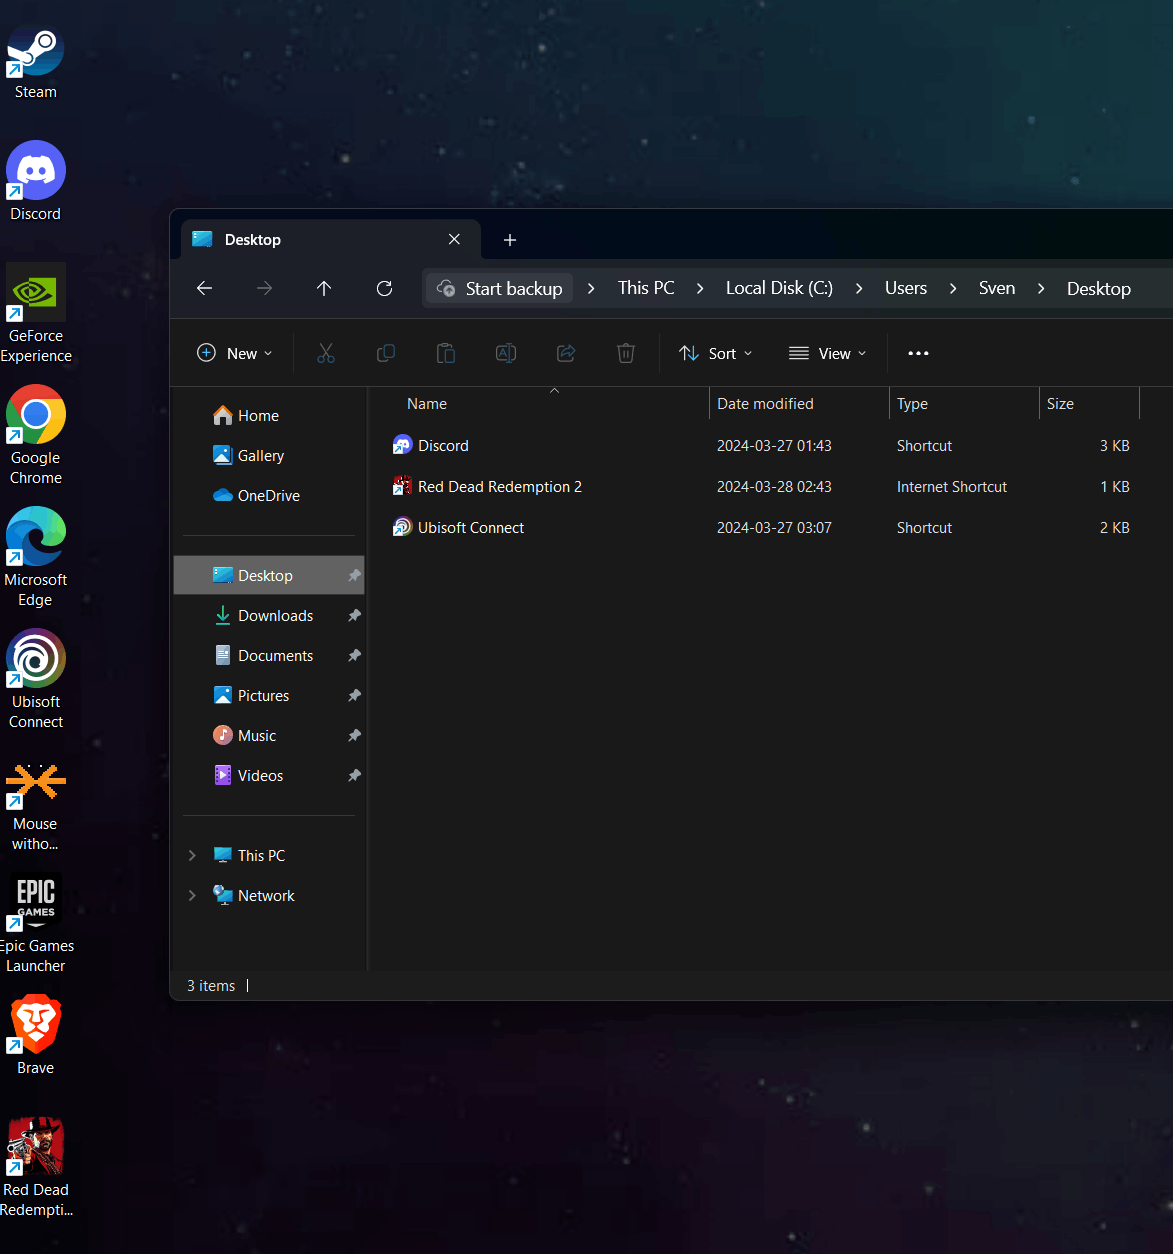Viewport: 1173px width, 1254px height.
Task: Sort by the Type column header
Action: (963, 404)
